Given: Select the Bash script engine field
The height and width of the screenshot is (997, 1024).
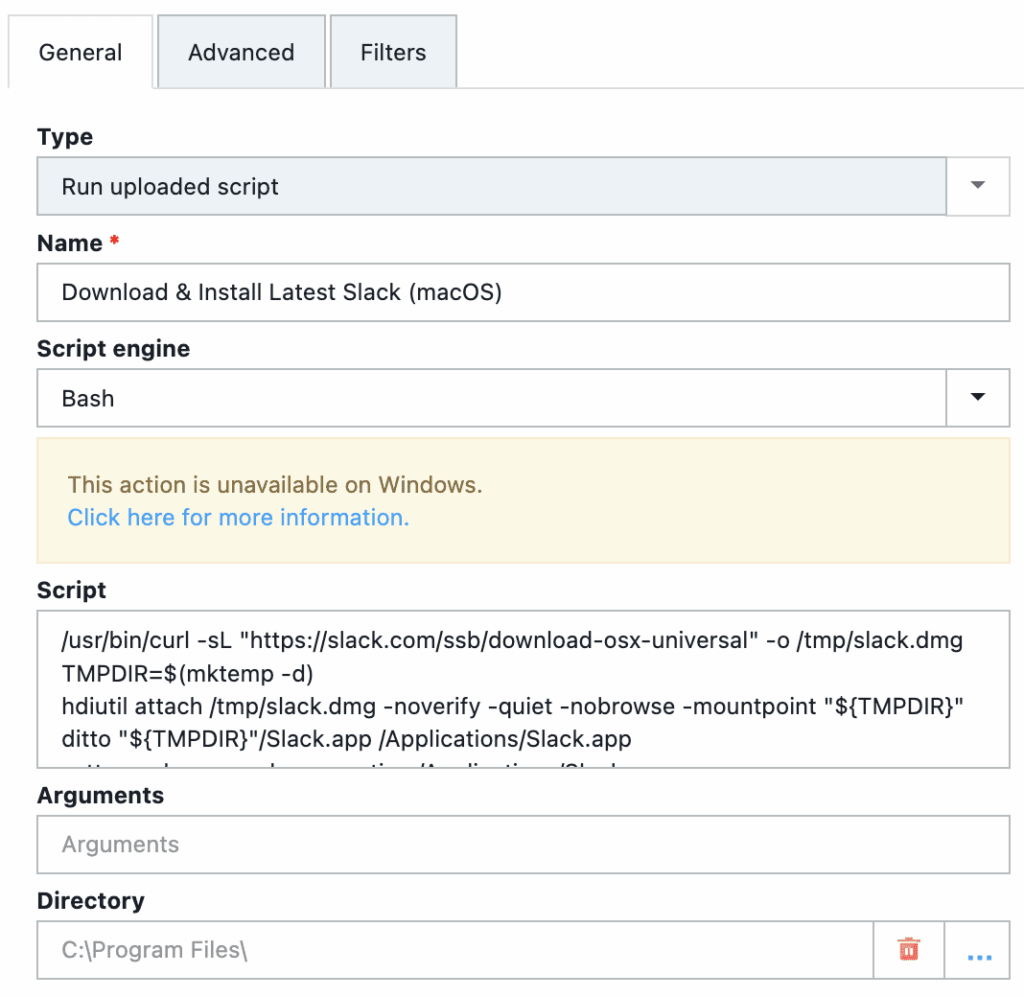Looking at the screenshot, I should pyautogui.click(x=490, y=398).
